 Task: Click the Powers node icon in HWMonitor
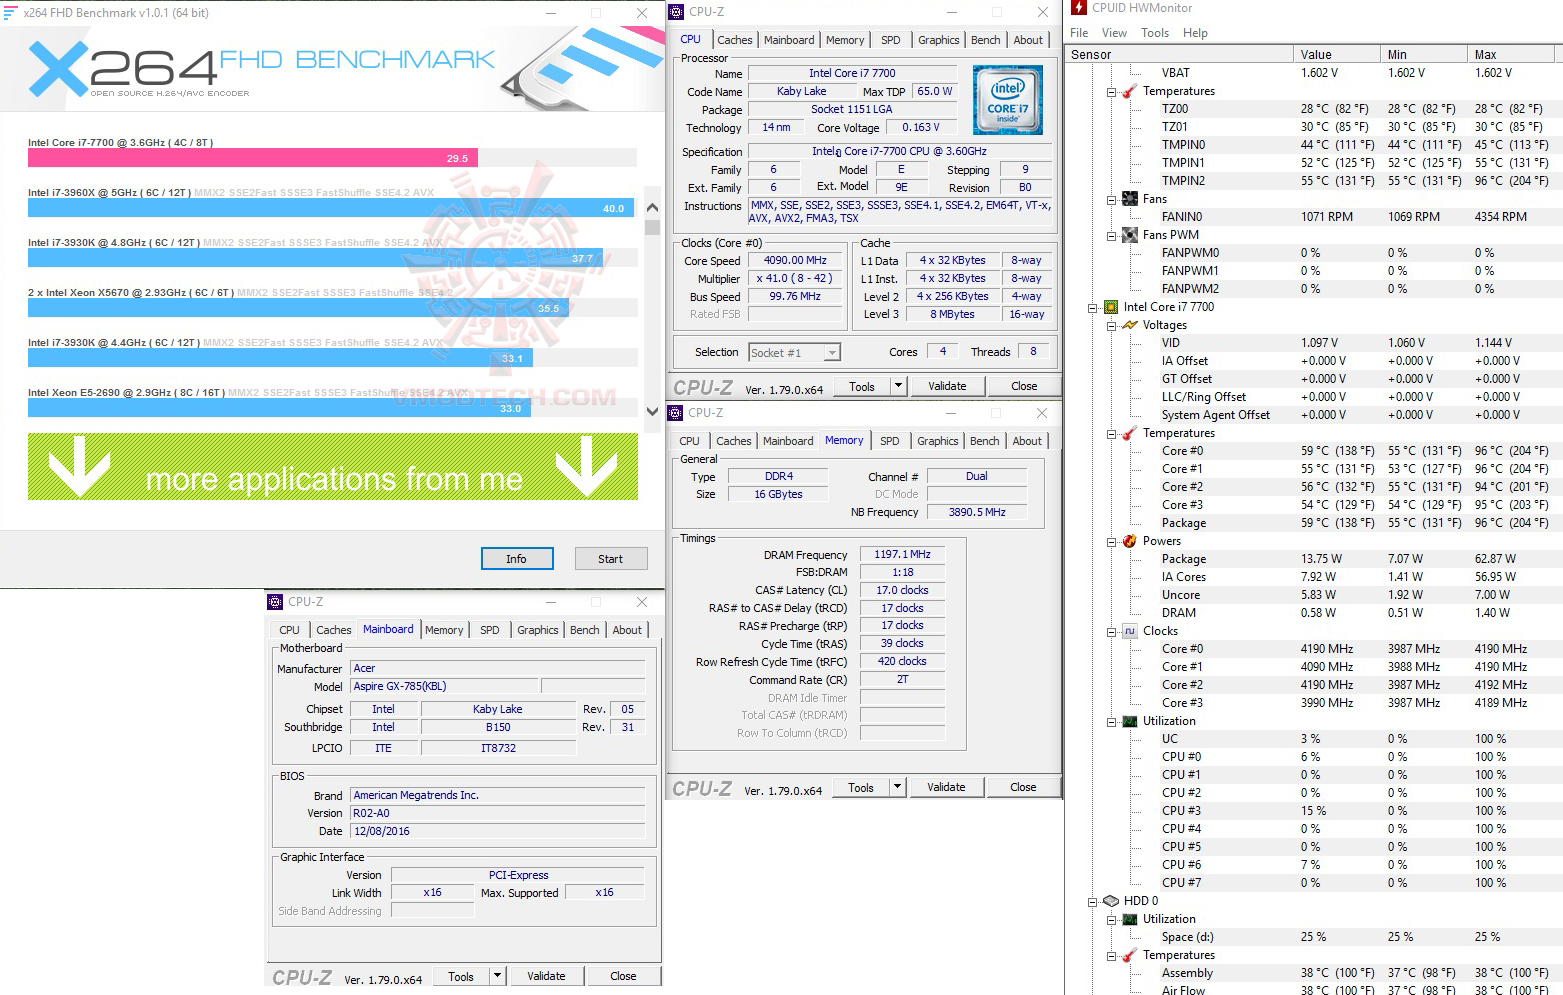click(x=1129, y=541)
